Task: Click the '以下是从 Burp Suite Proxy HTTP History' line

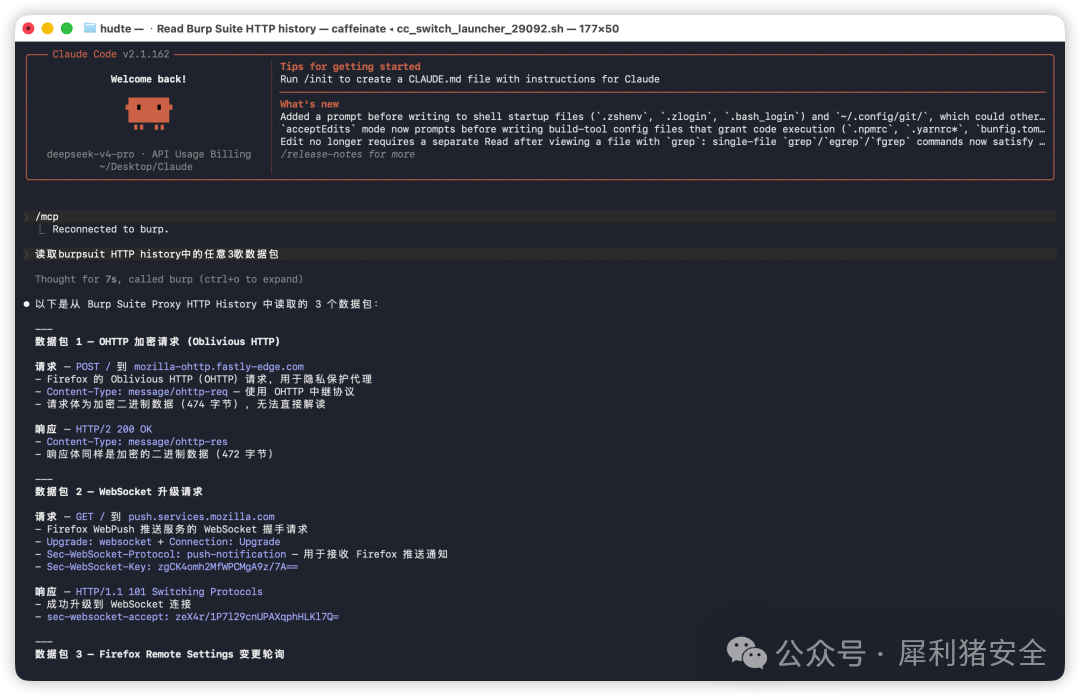Action: (207, 304)
